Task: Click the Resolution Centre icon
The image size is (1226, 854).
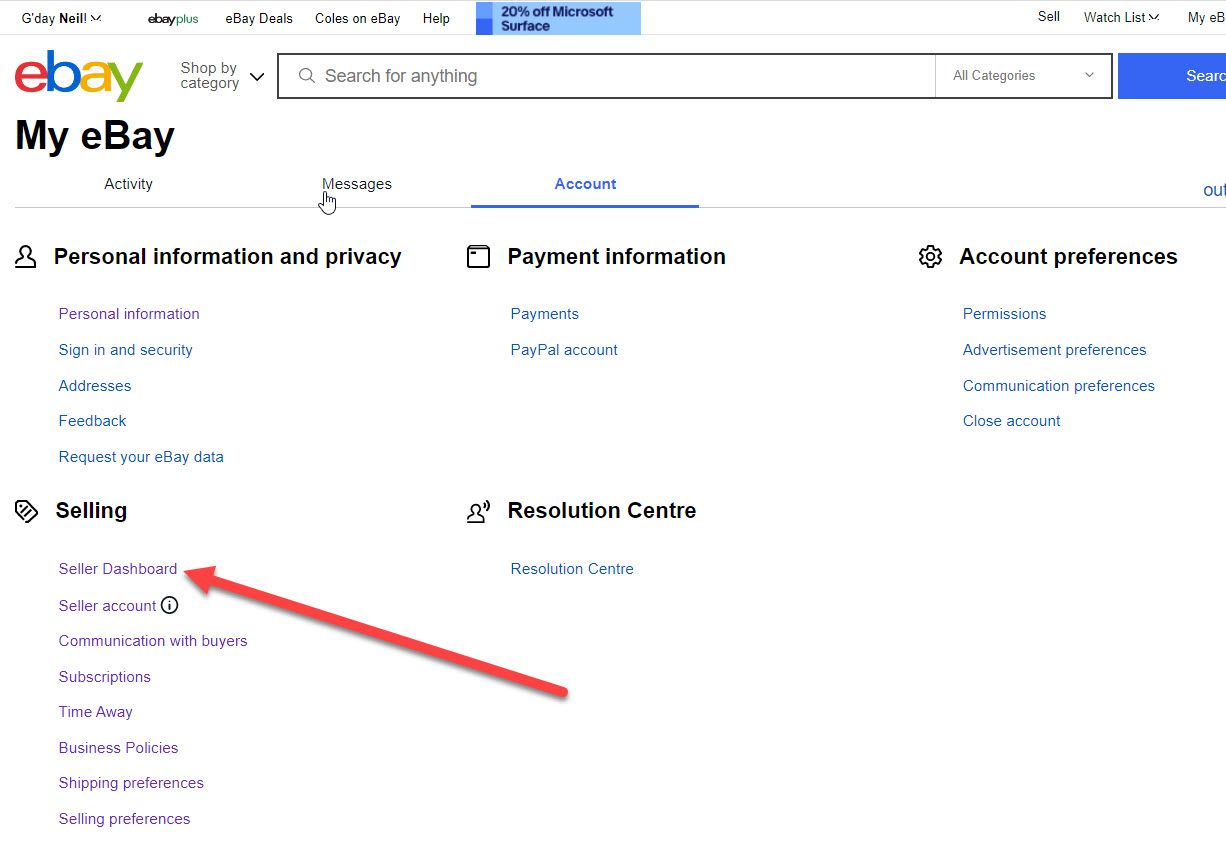Action: click(x=479, y=511)
